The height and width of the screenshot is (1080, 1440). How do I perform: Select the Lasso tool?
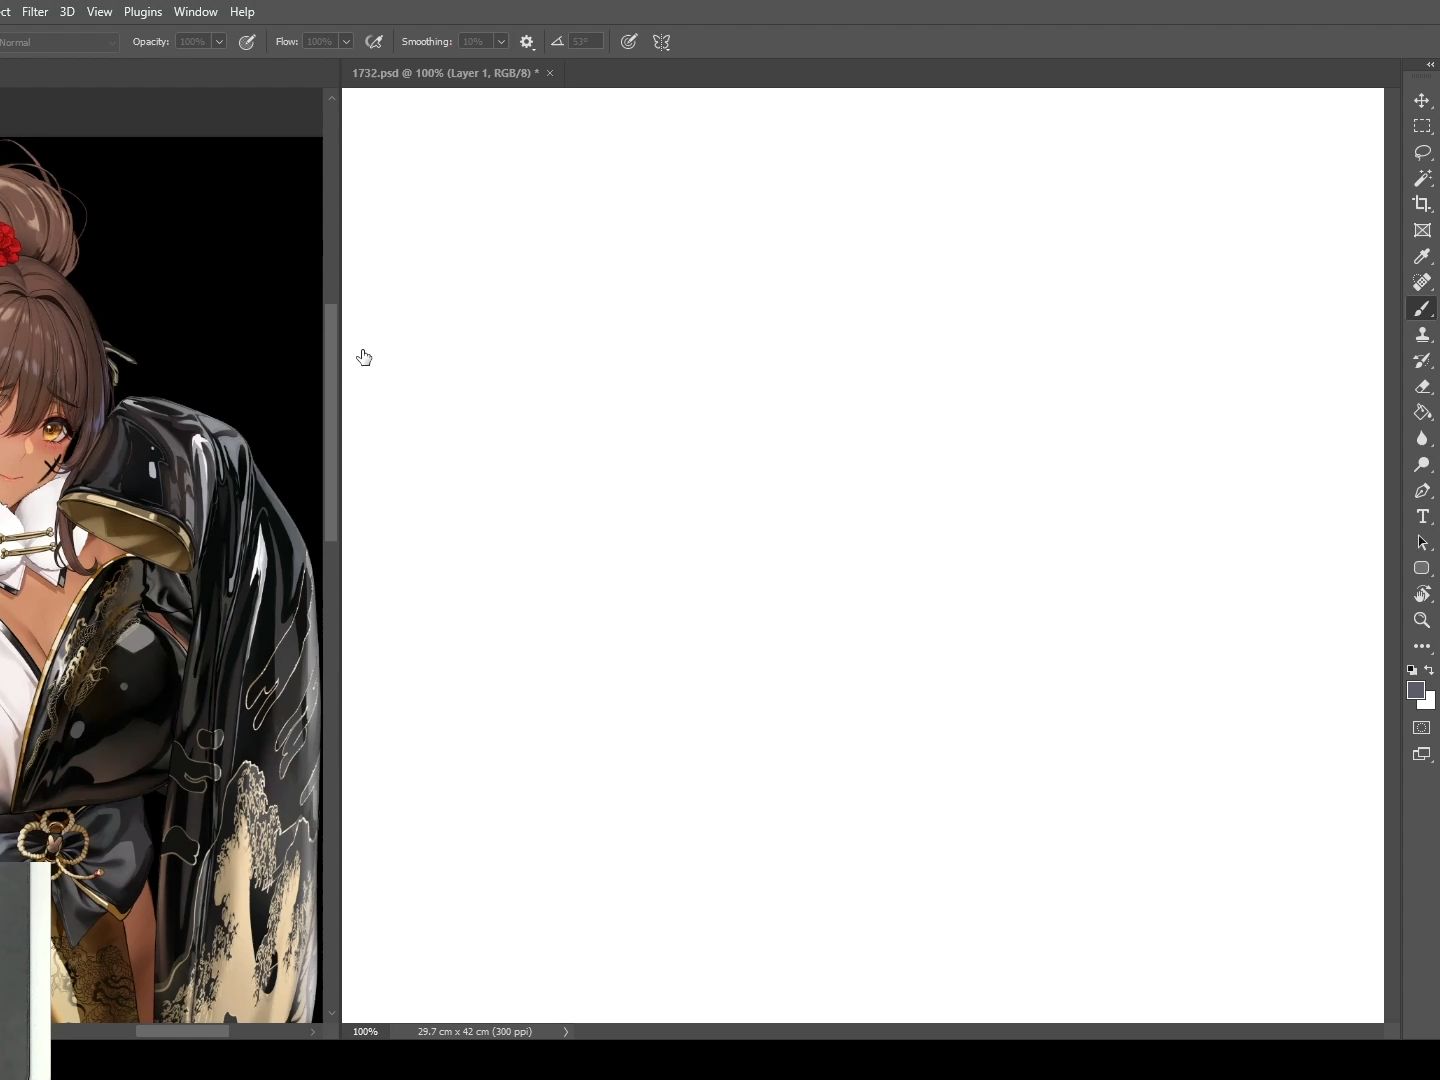pos(1421,153)
